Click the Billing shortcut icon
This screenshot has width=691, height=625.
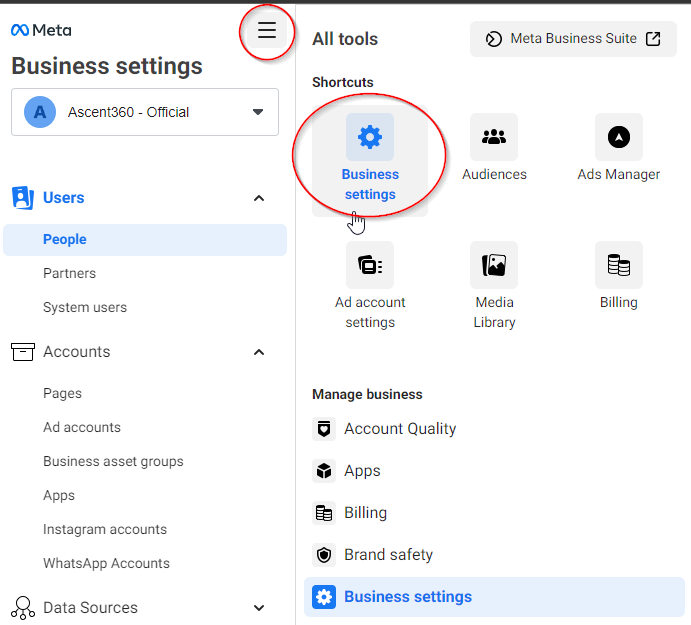coord(618,266)
